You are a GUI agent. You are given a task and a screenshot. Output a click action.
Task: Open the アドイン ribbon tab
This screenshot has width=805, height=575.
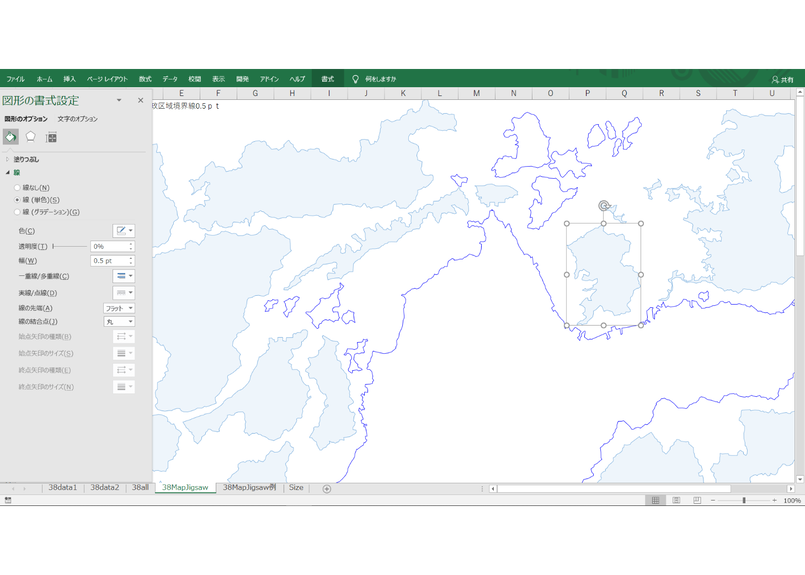point(269,79)
